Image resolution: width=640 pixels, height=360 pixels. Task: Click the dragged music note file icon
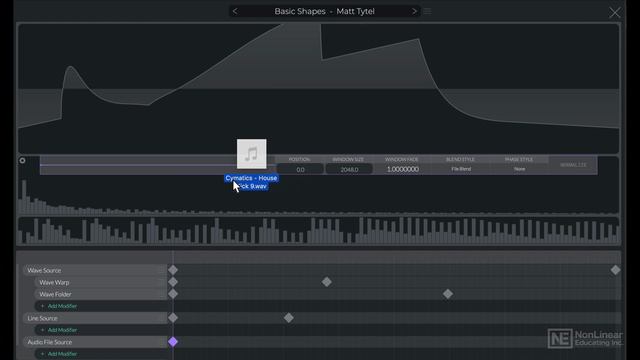(251, 154)
